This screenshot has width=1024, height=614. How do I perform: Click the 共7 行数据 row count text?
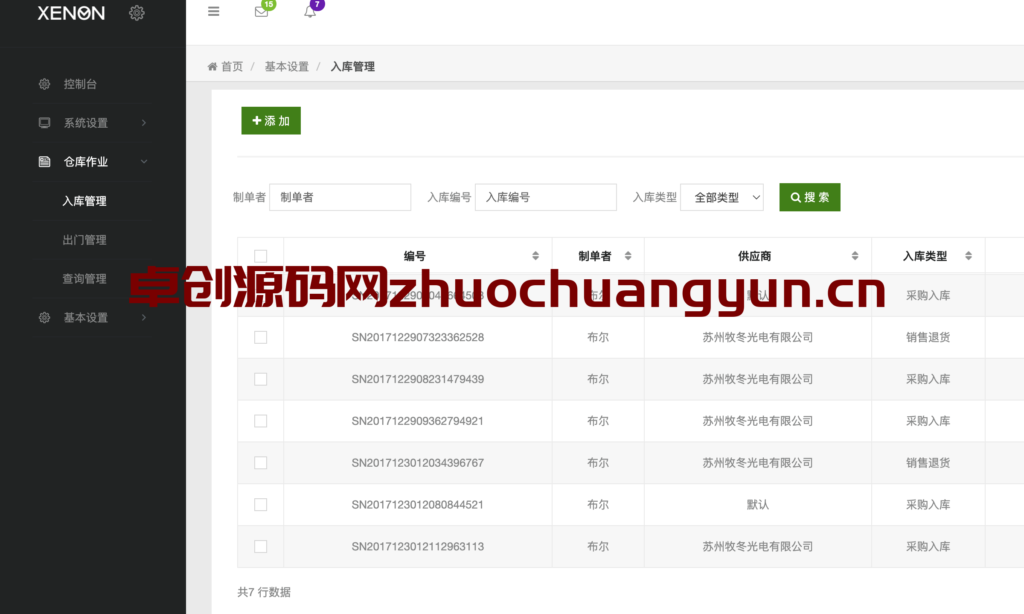tap(264, 592)
